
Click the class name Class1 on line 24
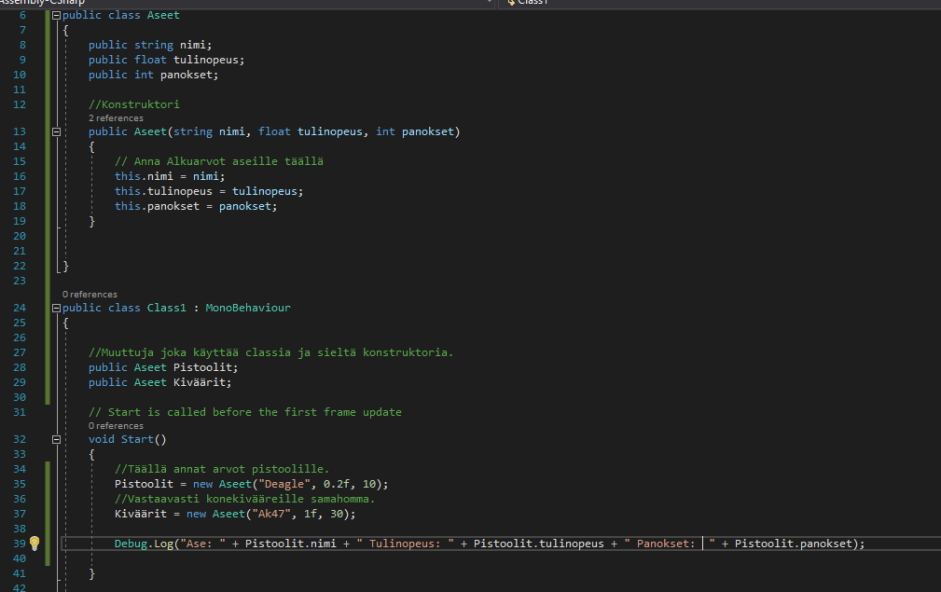tap(166, 307)
